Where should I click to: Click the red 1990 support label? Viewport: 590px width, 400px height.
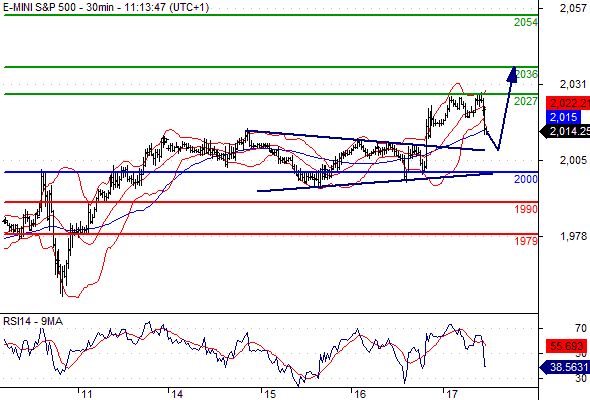[x=526, y=209]
